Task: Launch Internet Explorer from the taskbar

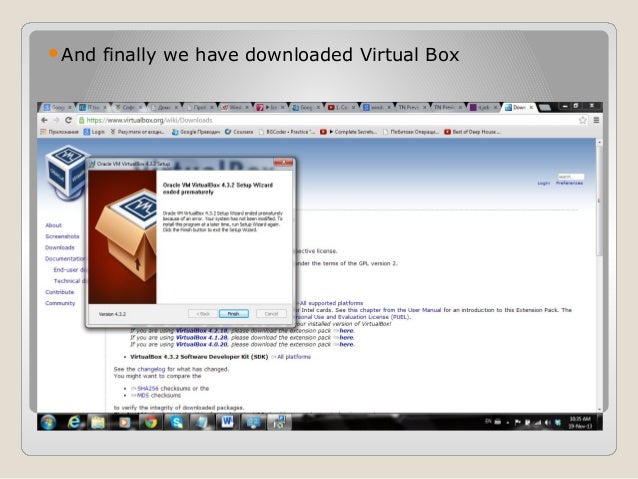Action: point(74,422)
